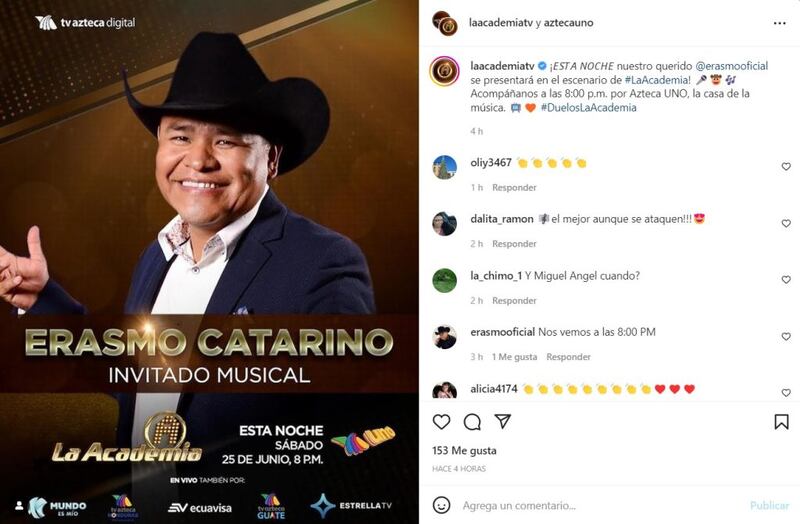Open the three-dot more options menu

[779, 23]
